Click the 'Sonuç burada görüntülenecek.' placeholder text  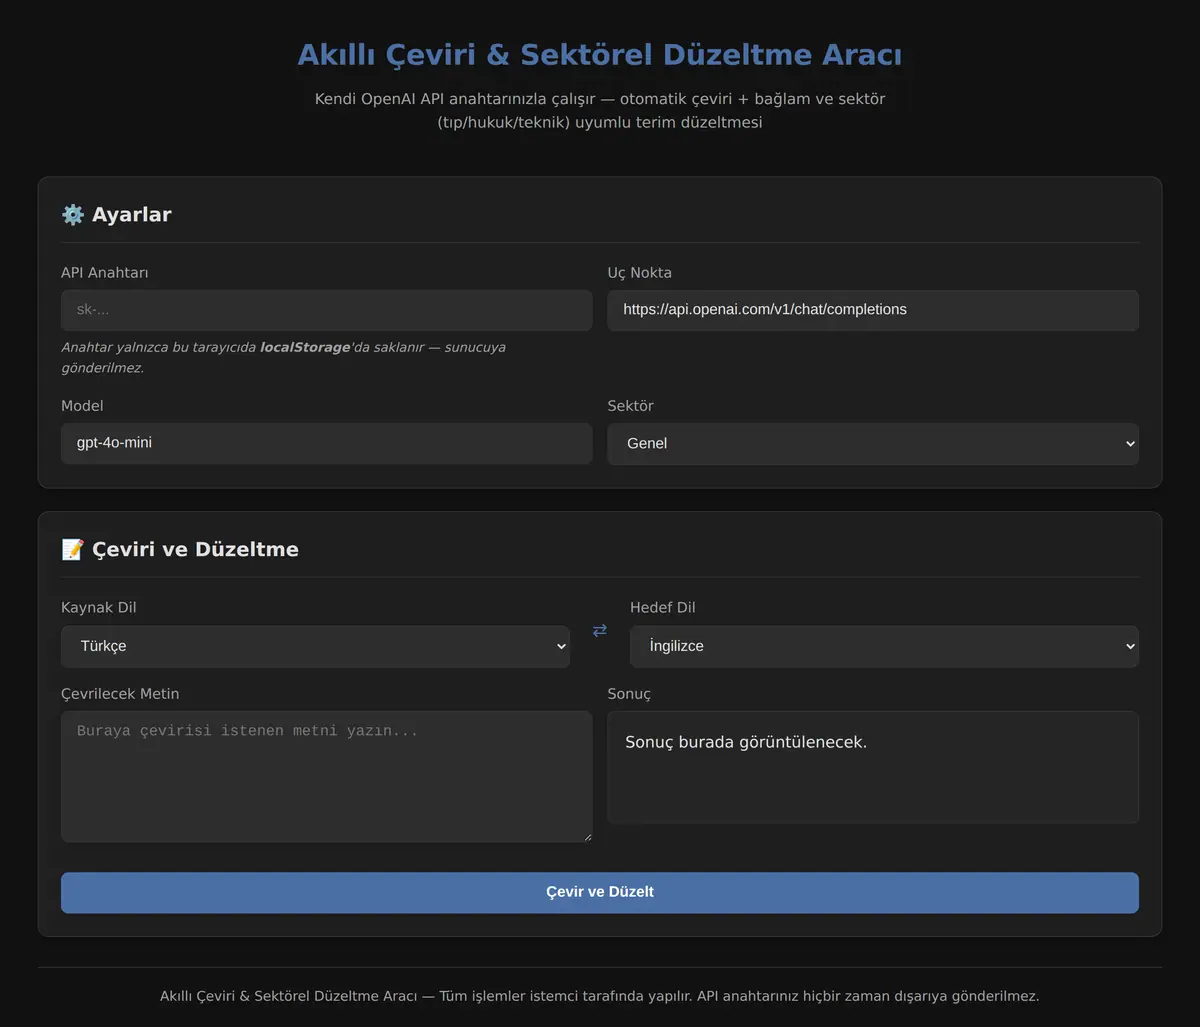746,742
